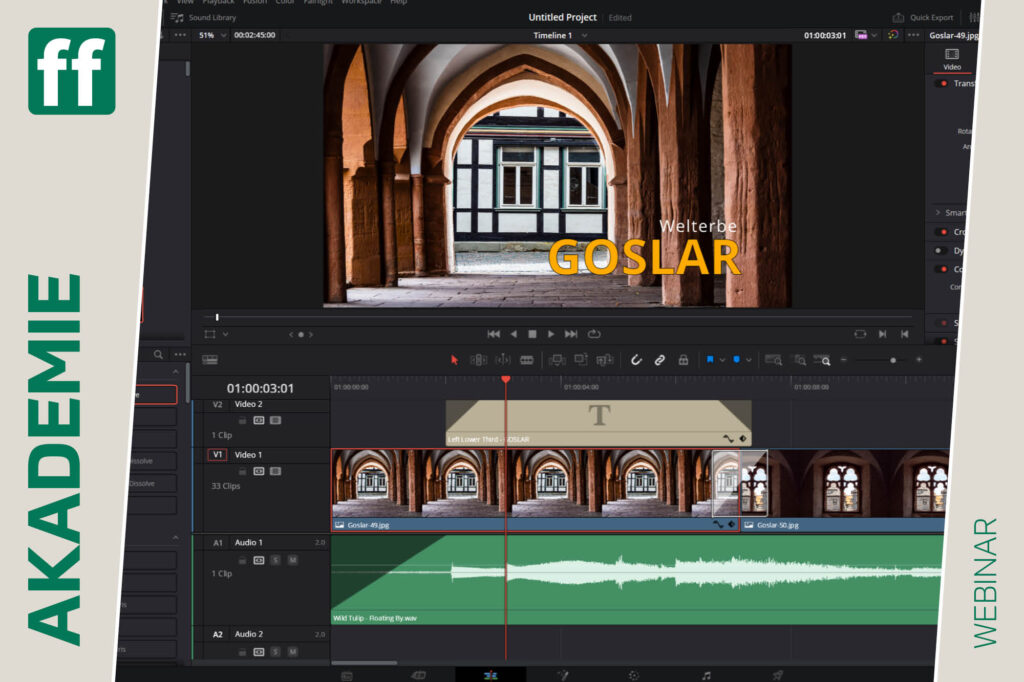Screen dimensions: 1024x682
Task: Select the Left Lower Third title clip
Action: click(x=598, y=423)
